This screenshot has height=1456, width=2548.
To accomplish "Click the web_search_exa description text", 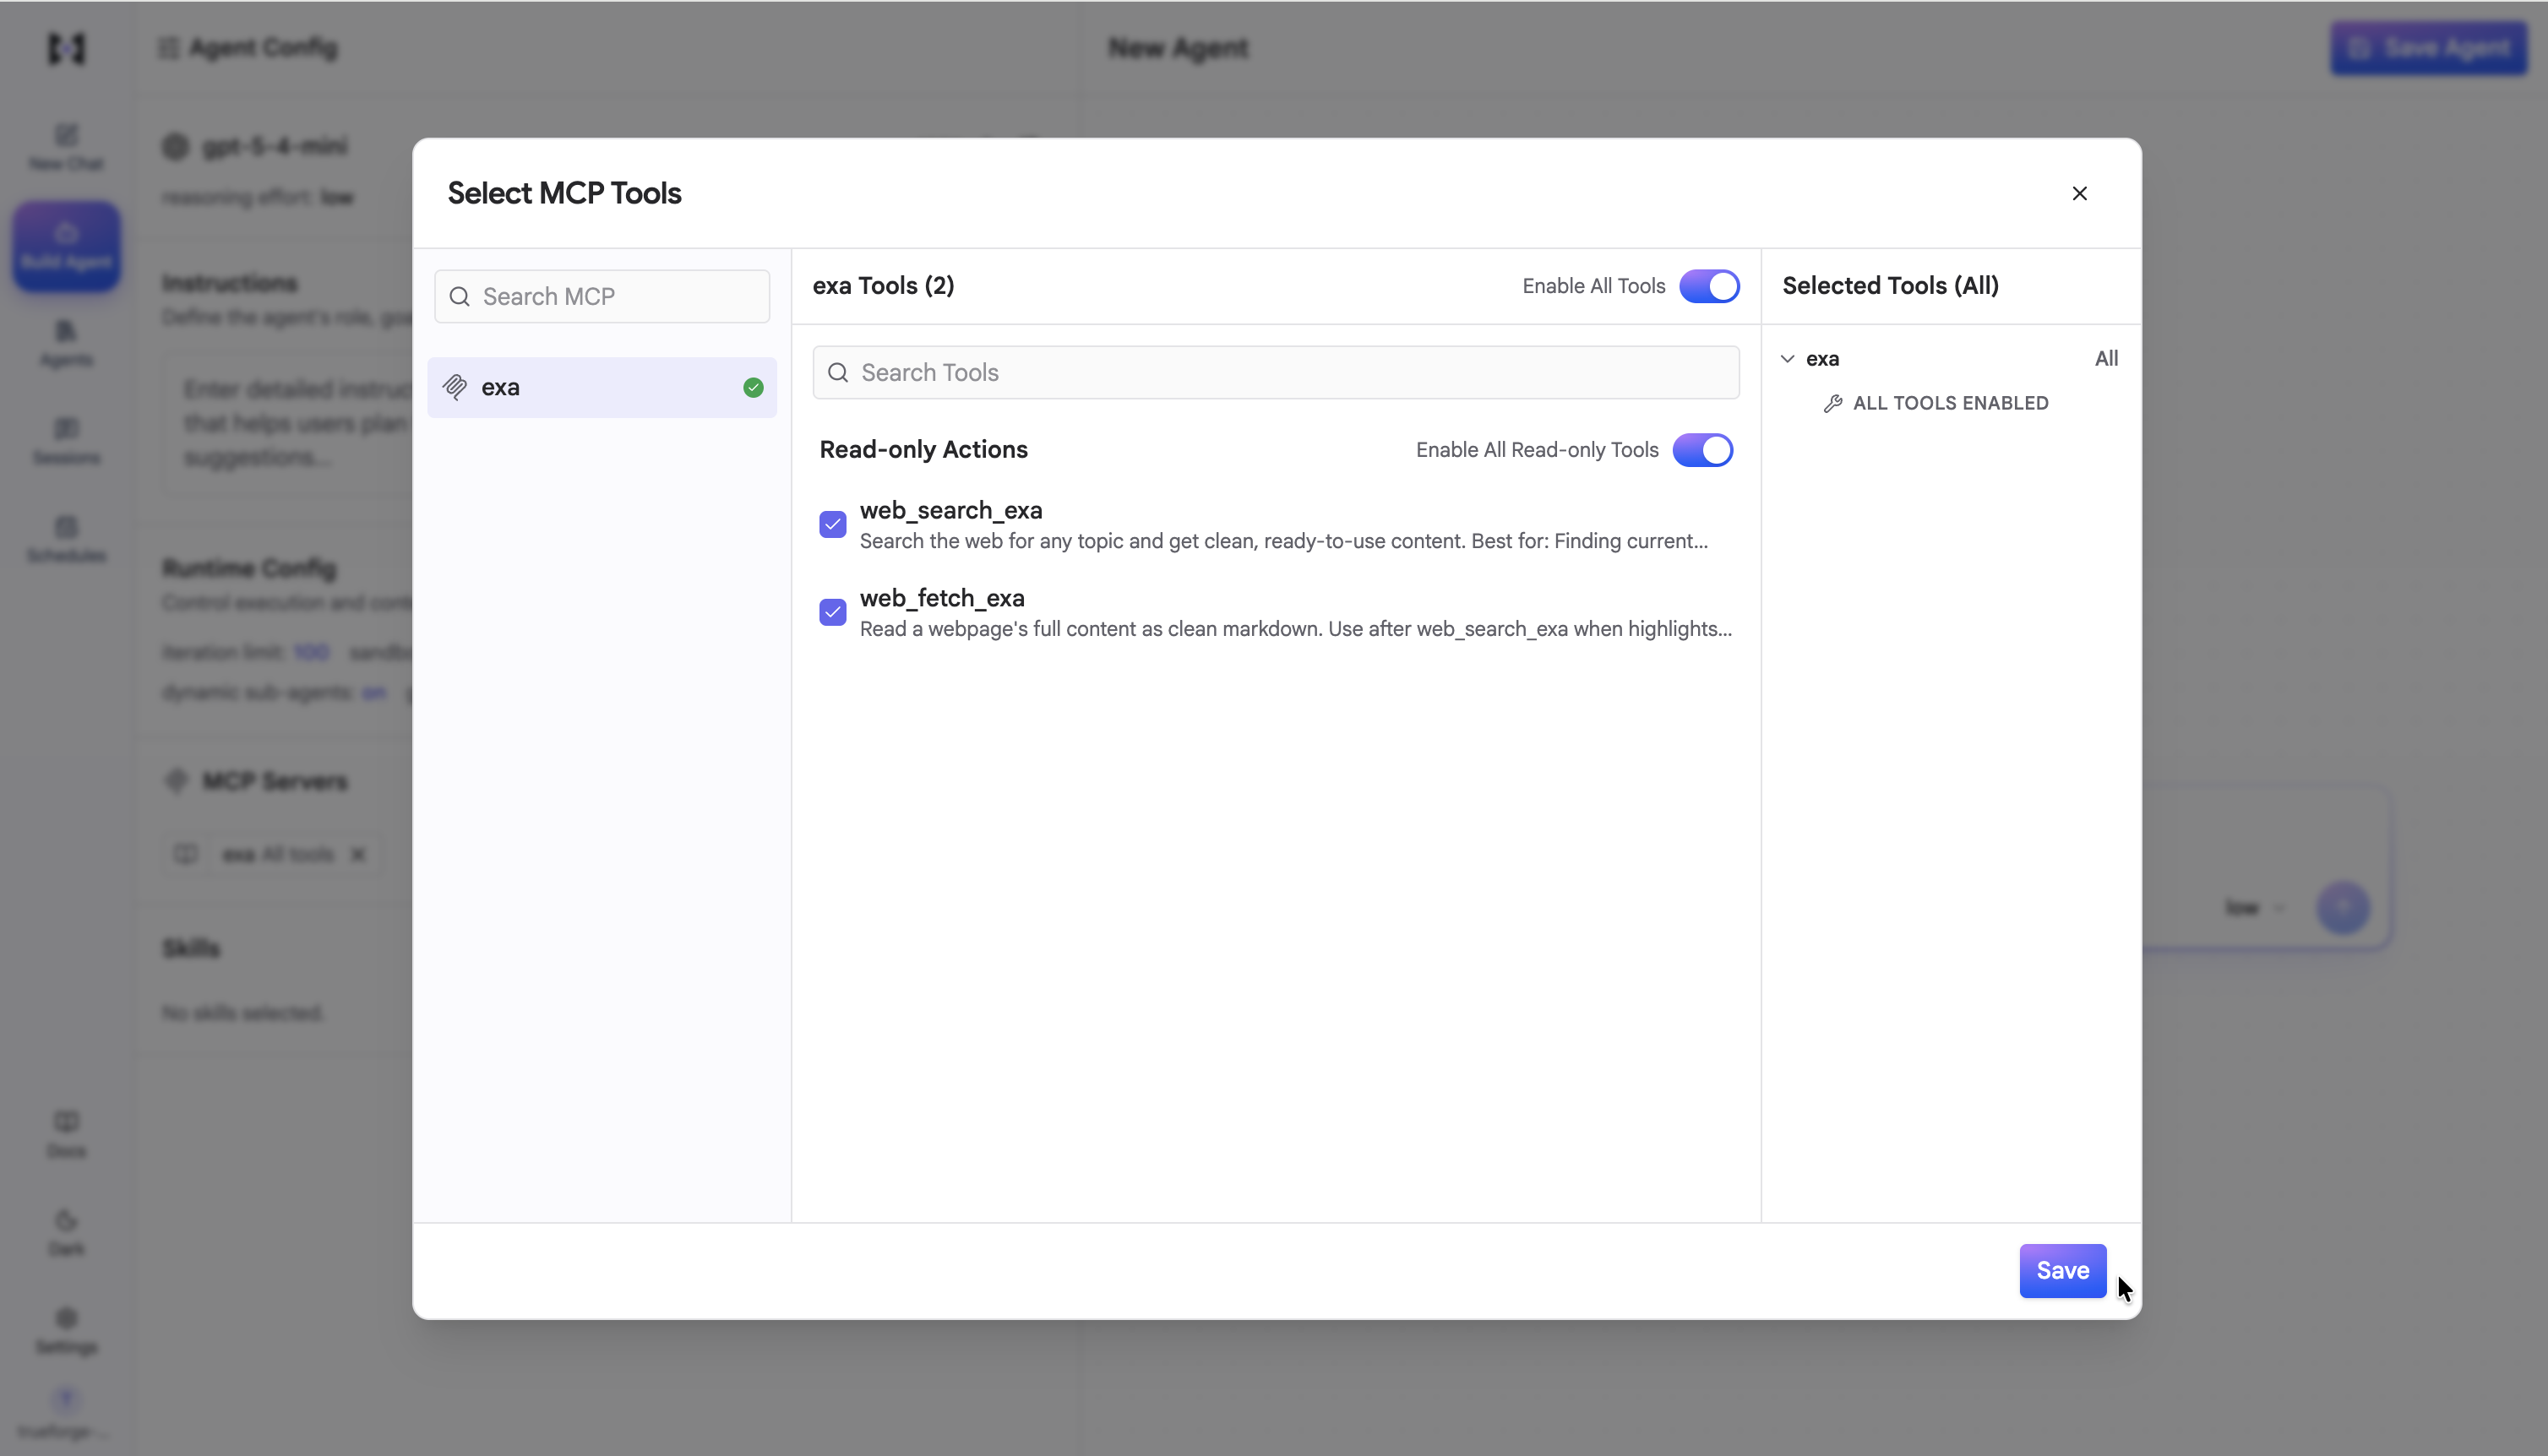I will click(x=1283, y=541).
